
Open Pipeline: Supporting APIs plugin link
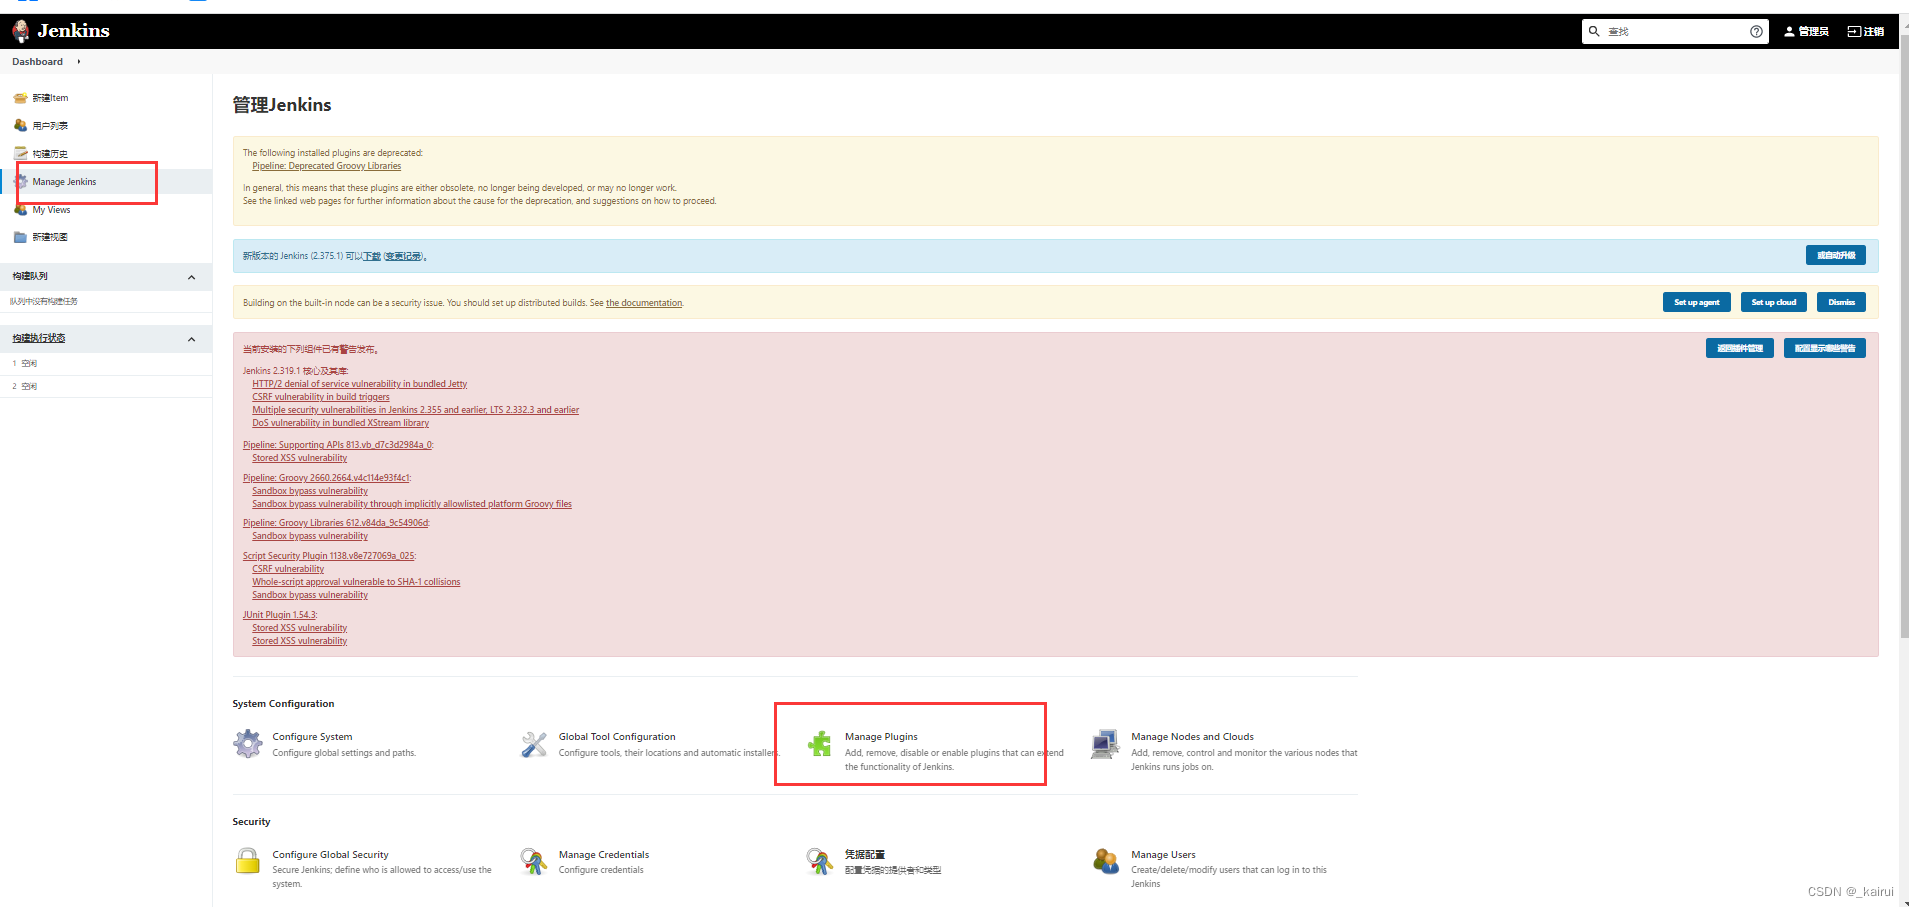337,445
